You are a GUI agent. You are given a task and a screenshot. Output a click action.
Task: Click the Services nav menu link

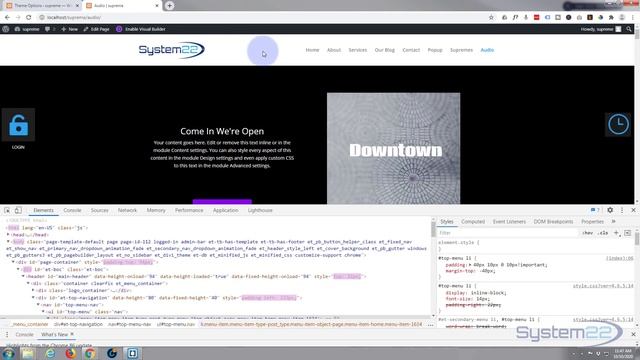(358, 50)
